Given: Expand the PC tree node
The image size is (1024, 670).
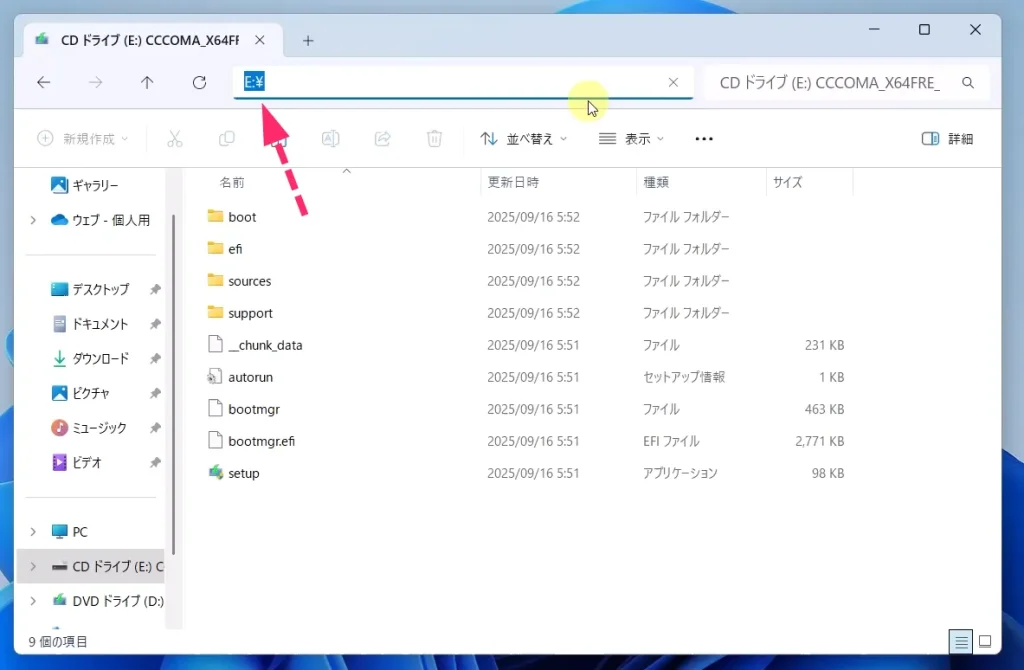Looking at the screenshot, I should click(x=33, y=532).
